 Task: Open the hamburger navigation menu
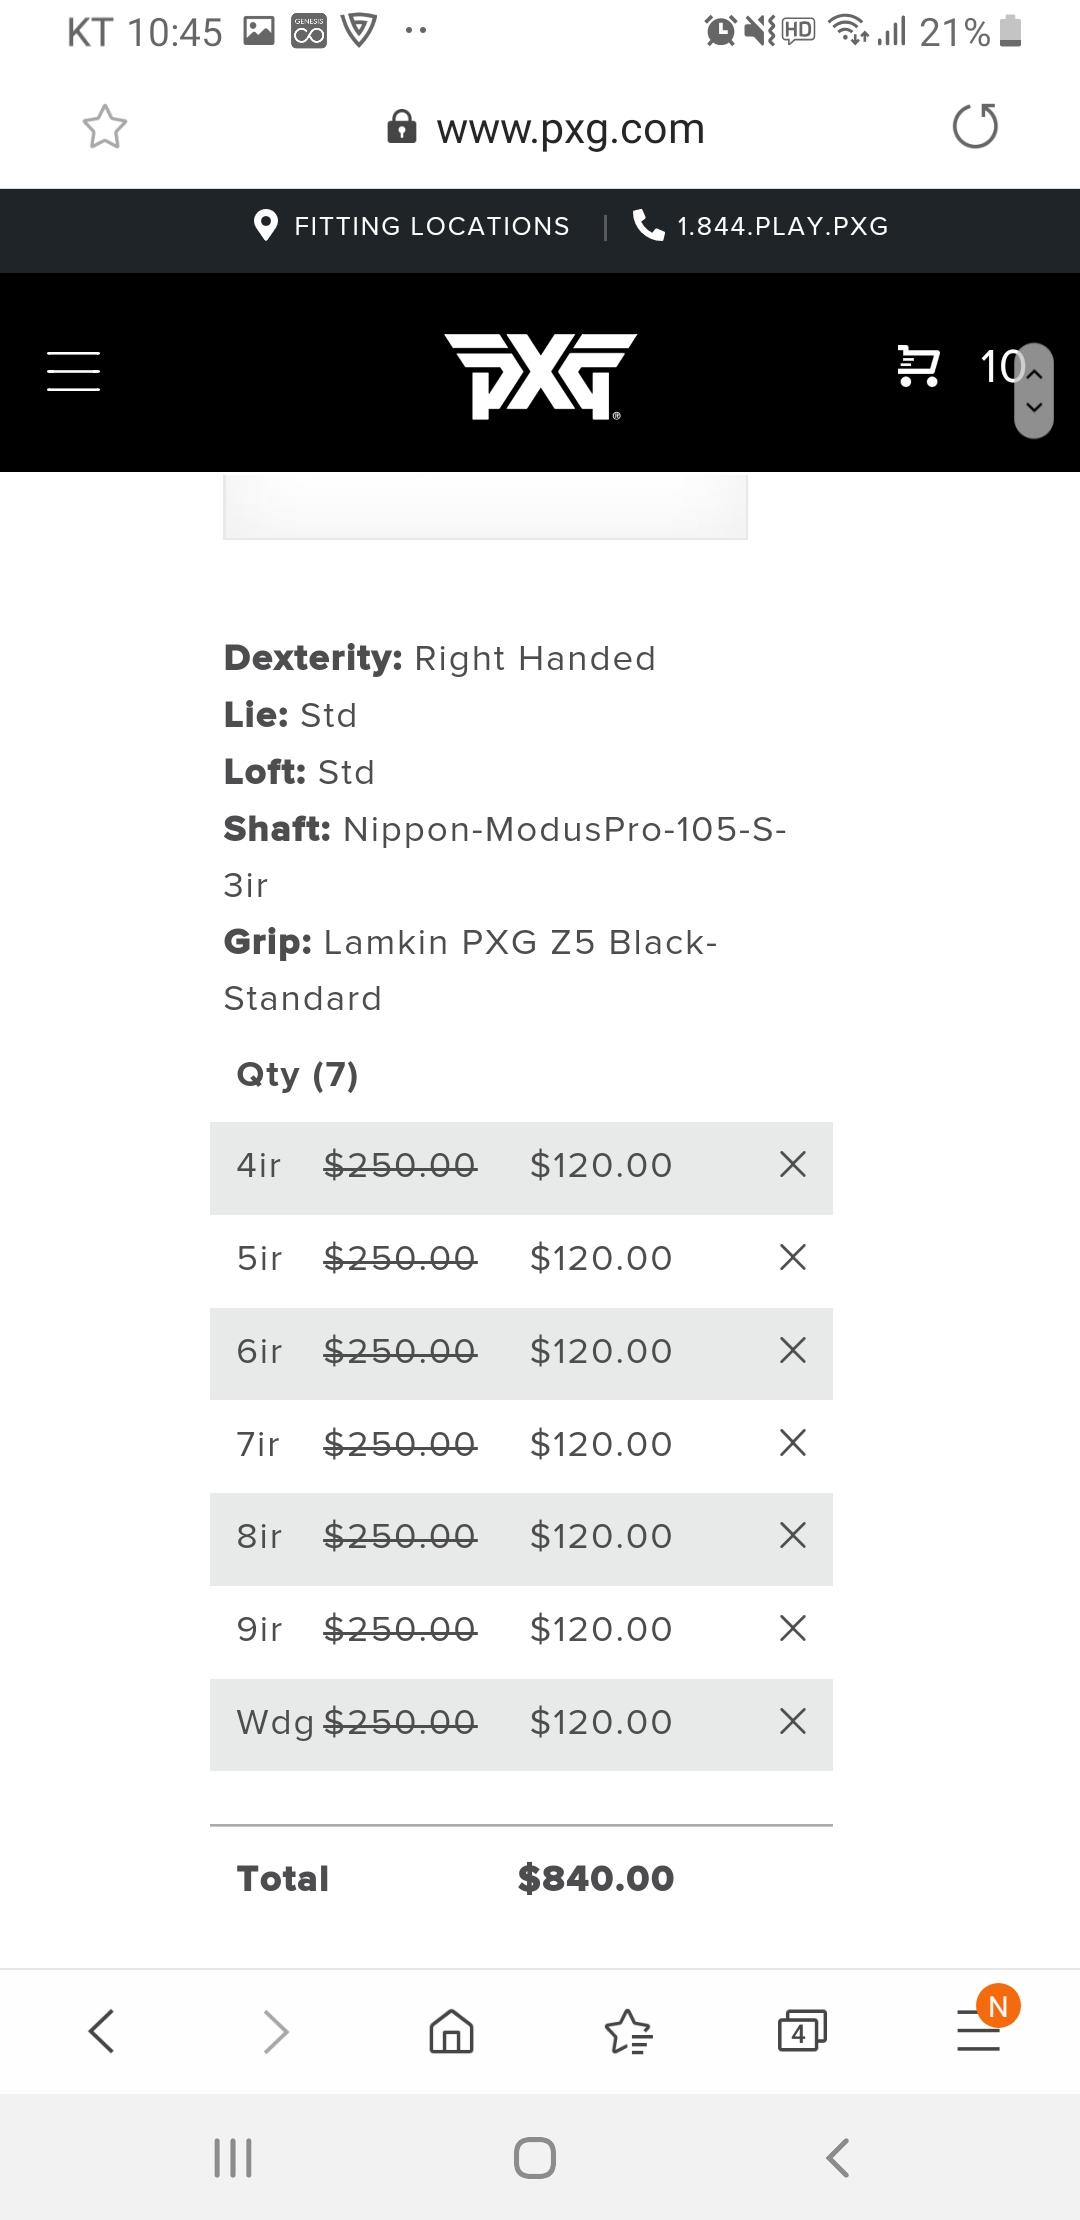click(74, 371)
